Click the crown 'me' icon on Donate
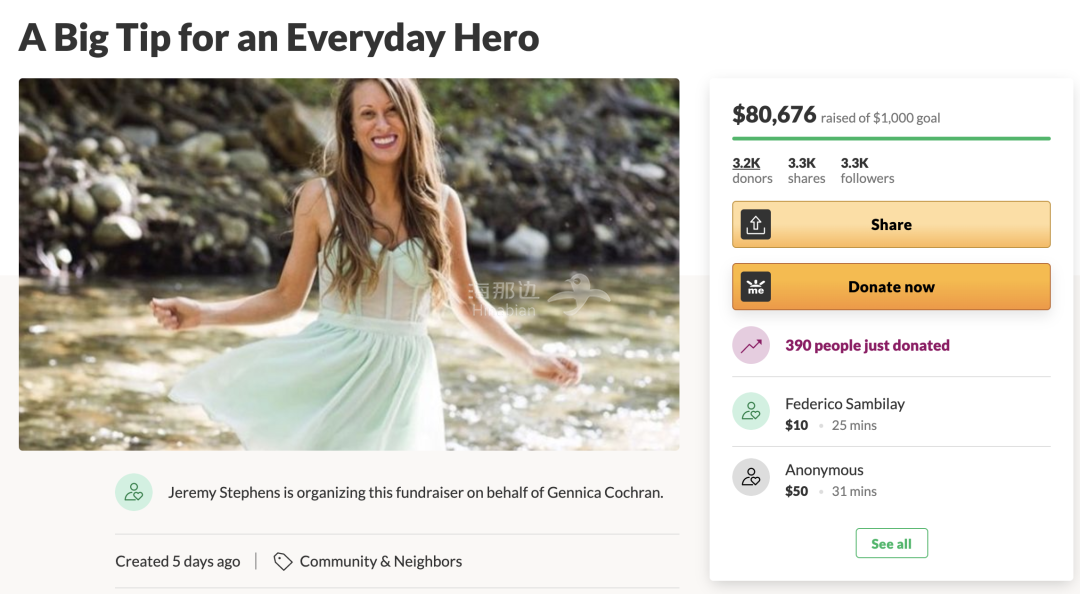 tap(756, 287)
